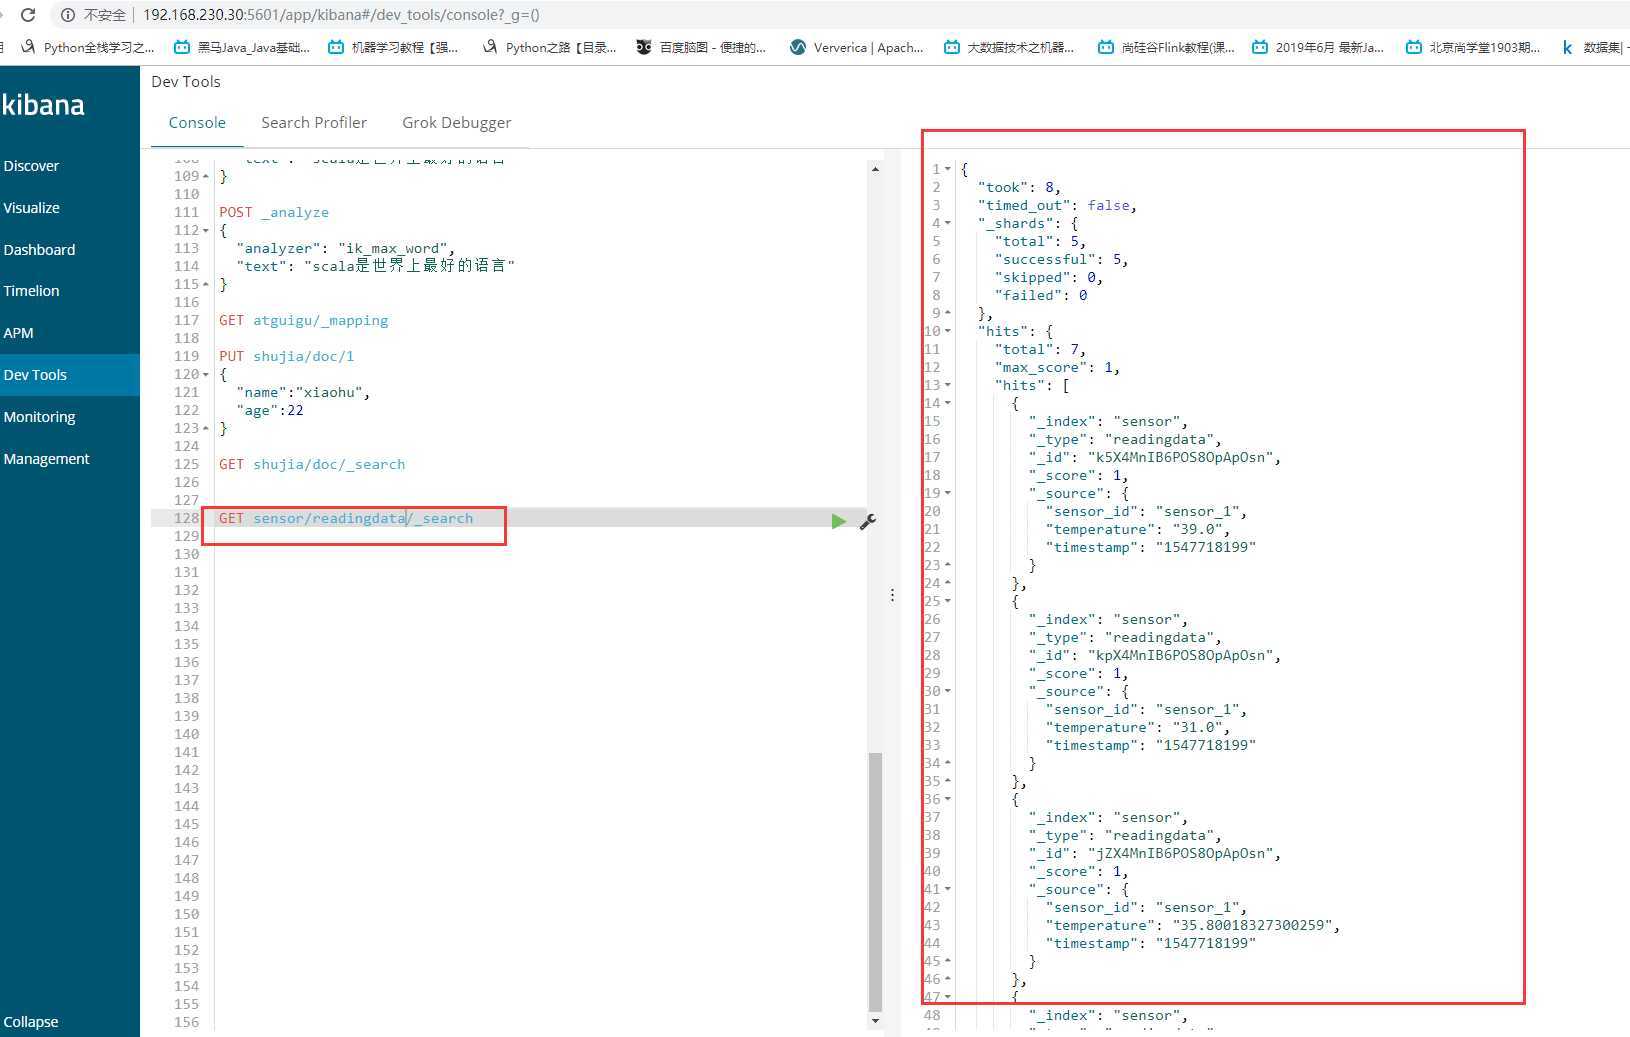This screenshot has height=1037, width=1630.
Task: Click the Dev Tools page heading
Action: pyautogui.click(x=186, y=82)
